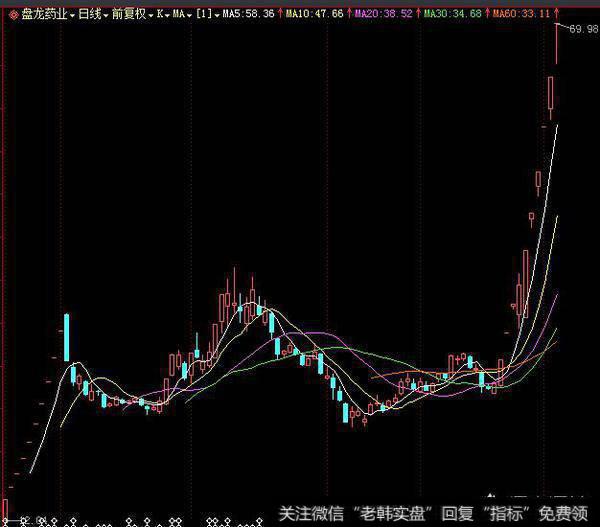
Task: Click the 69.98 high price marker
Action: (x=582, y=30)
